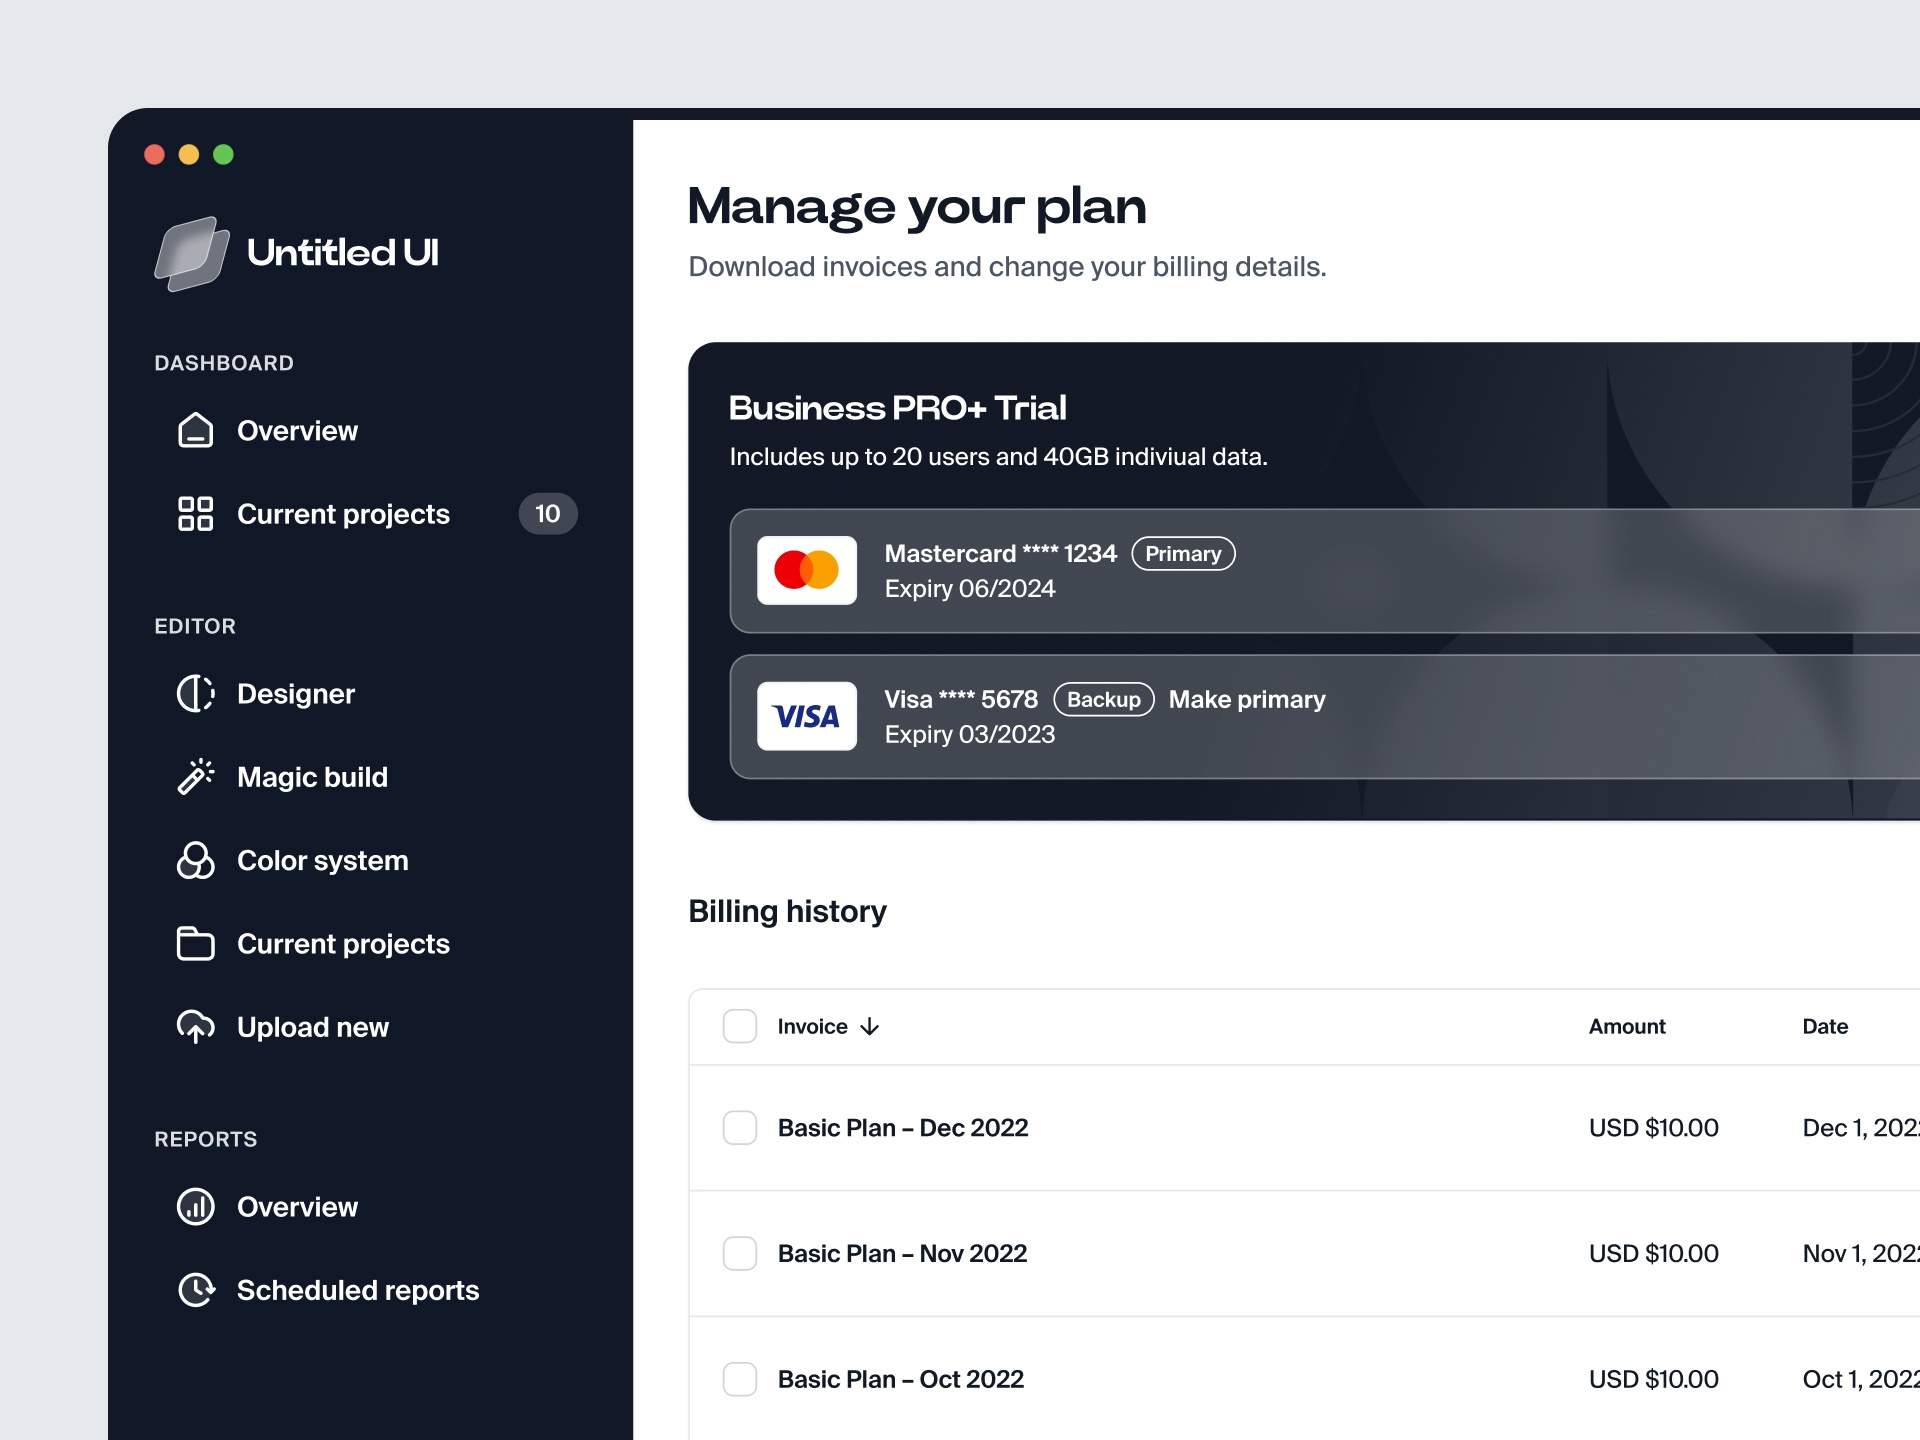Click the Untitled UI brand name
This screenshot has height=1440, width=1920.
coord(343,252)
